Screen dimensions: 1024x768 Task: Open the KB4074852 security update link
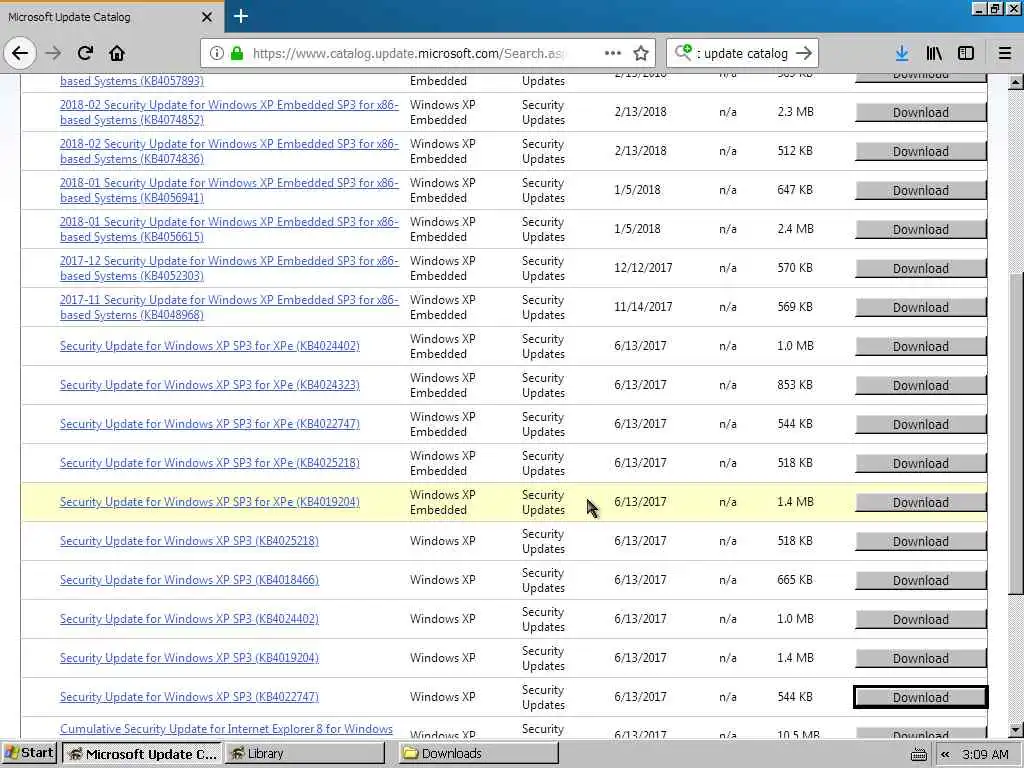[229, 112]
